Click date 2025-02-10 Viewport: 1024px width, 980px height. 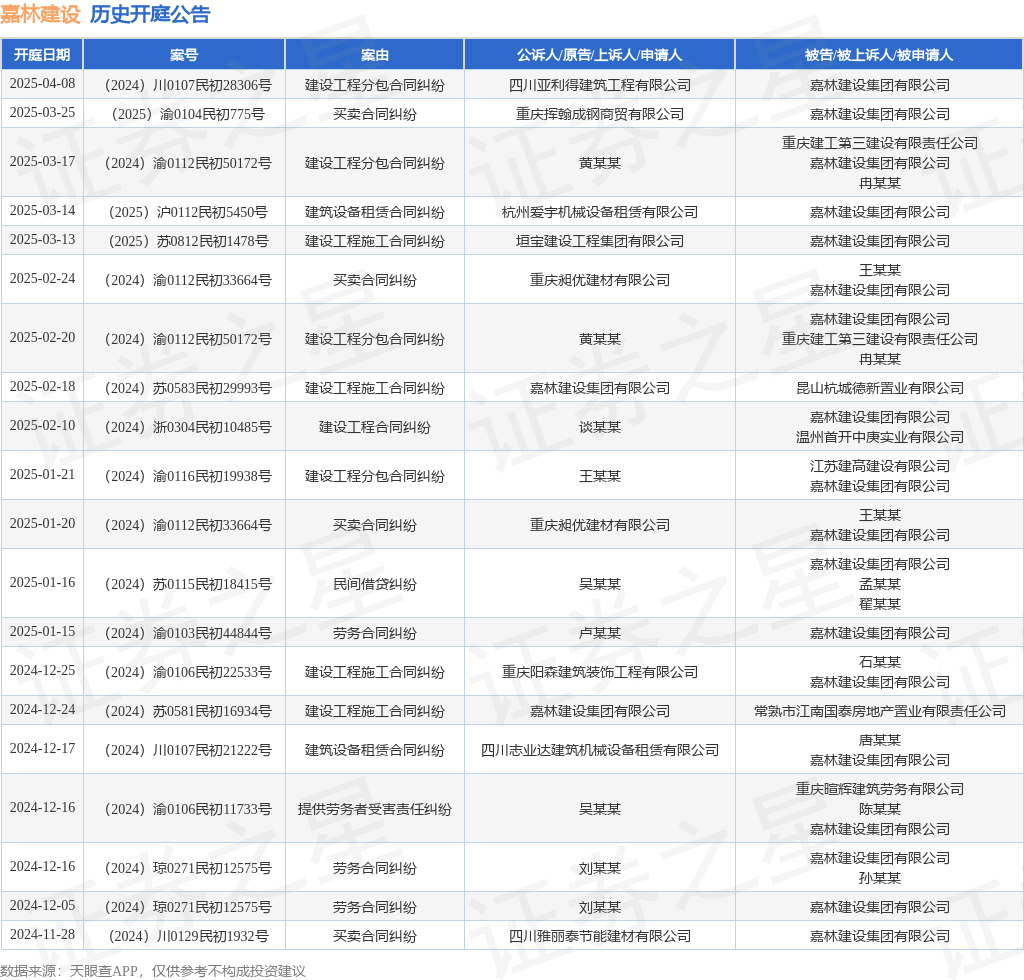click(42, 426)
